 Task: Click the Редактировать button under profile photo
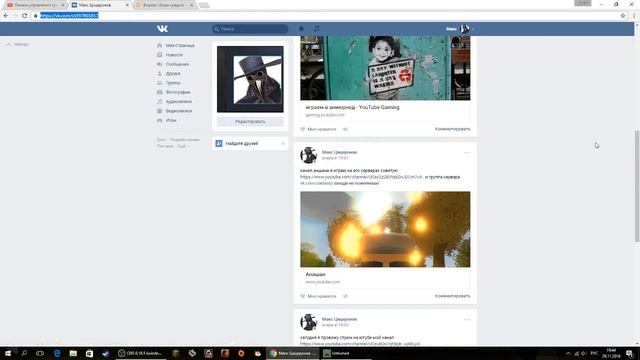click(x=250, y=122)
